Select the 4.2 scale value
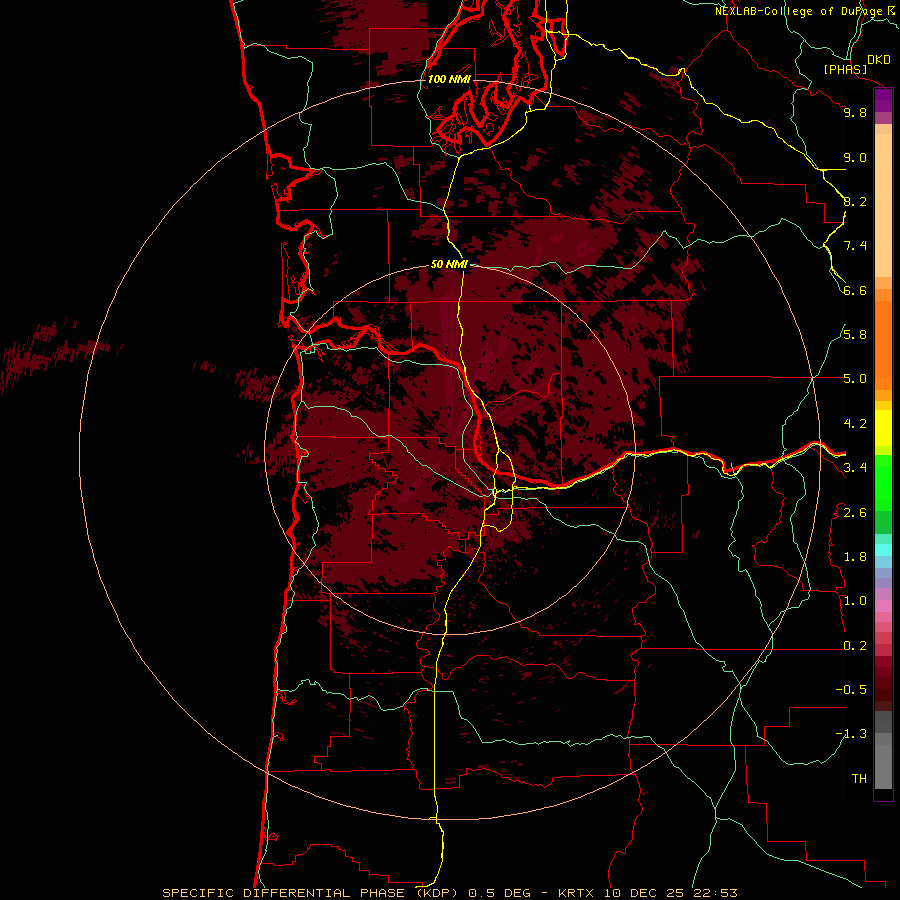Screen dimensions: 900x900 (855, 424)
